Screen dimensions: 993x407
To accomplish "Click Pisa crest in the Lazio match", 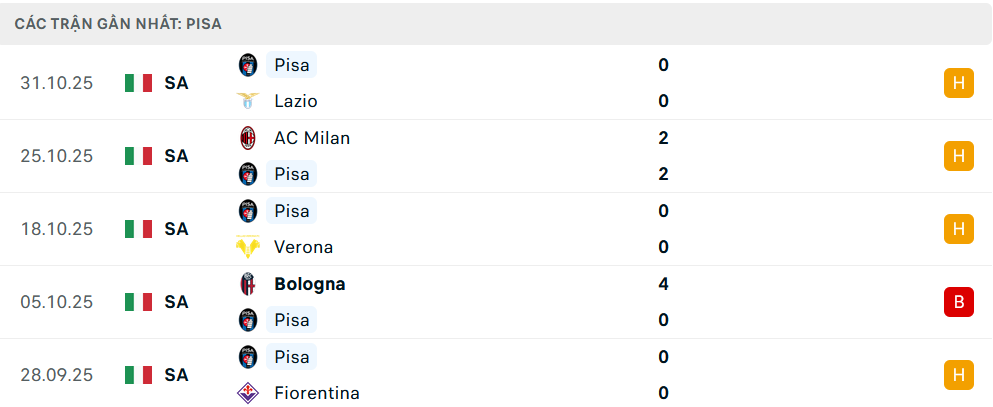I will click(x=247, y=65).
